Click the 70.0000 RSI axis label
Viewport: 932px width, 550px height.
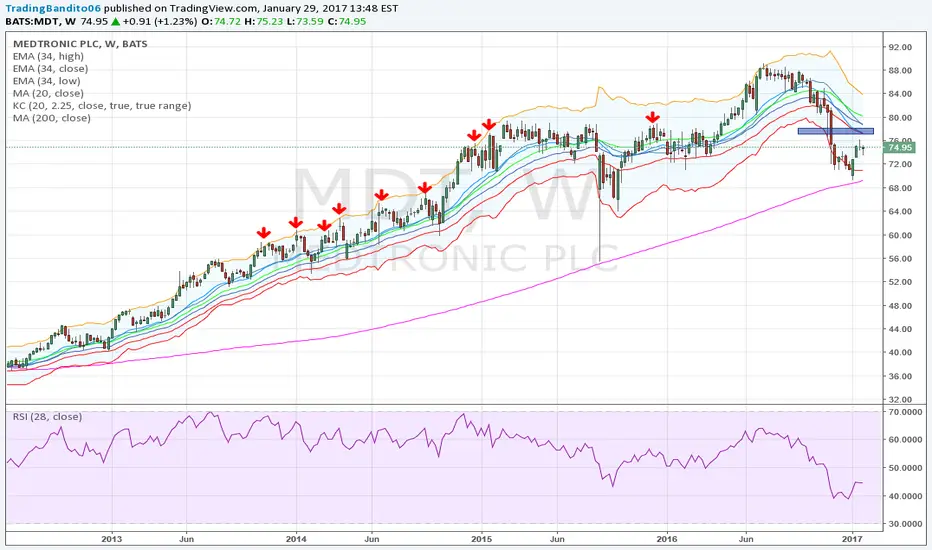pos(906,411)
